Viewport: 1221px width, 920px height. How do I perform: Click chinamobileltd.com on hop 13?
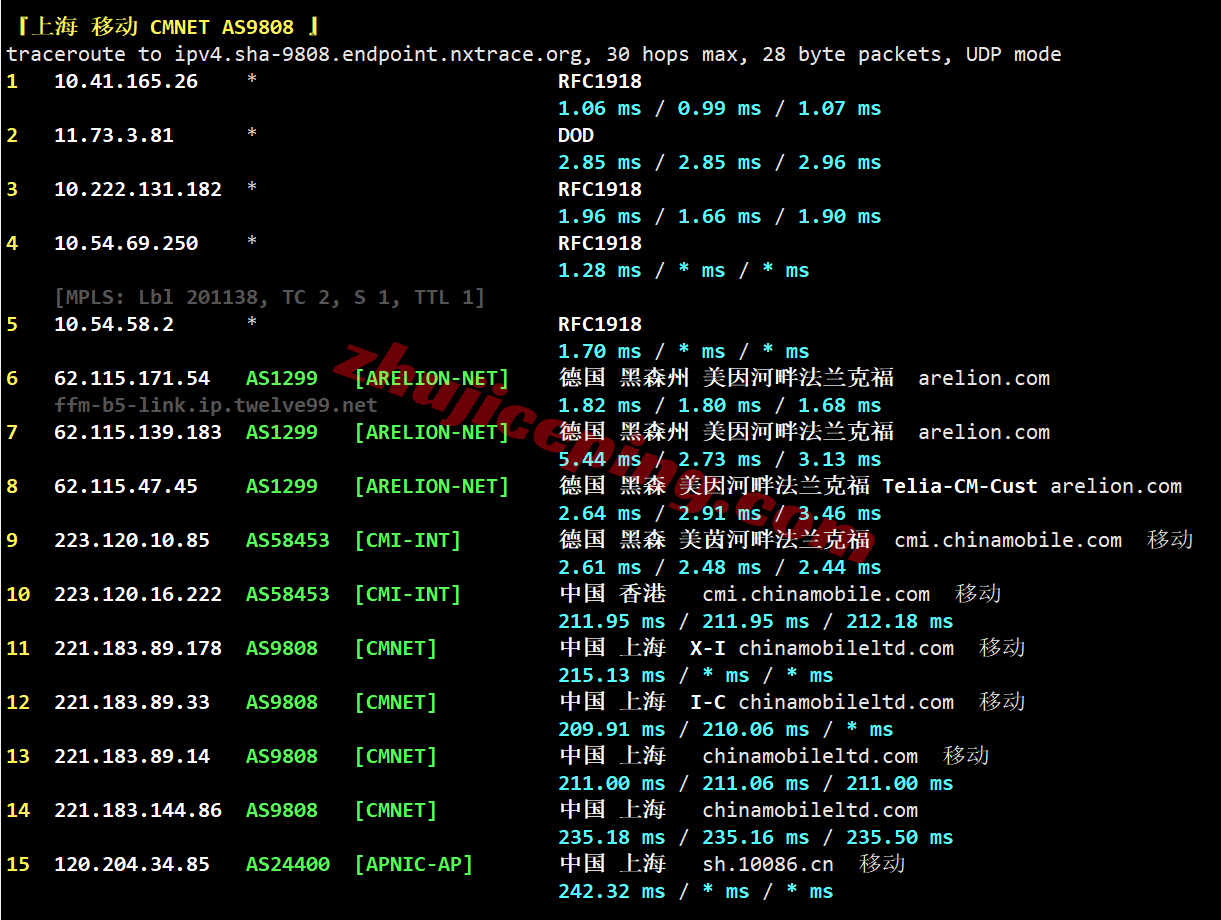pyautogui.click(x=810, y=756)
